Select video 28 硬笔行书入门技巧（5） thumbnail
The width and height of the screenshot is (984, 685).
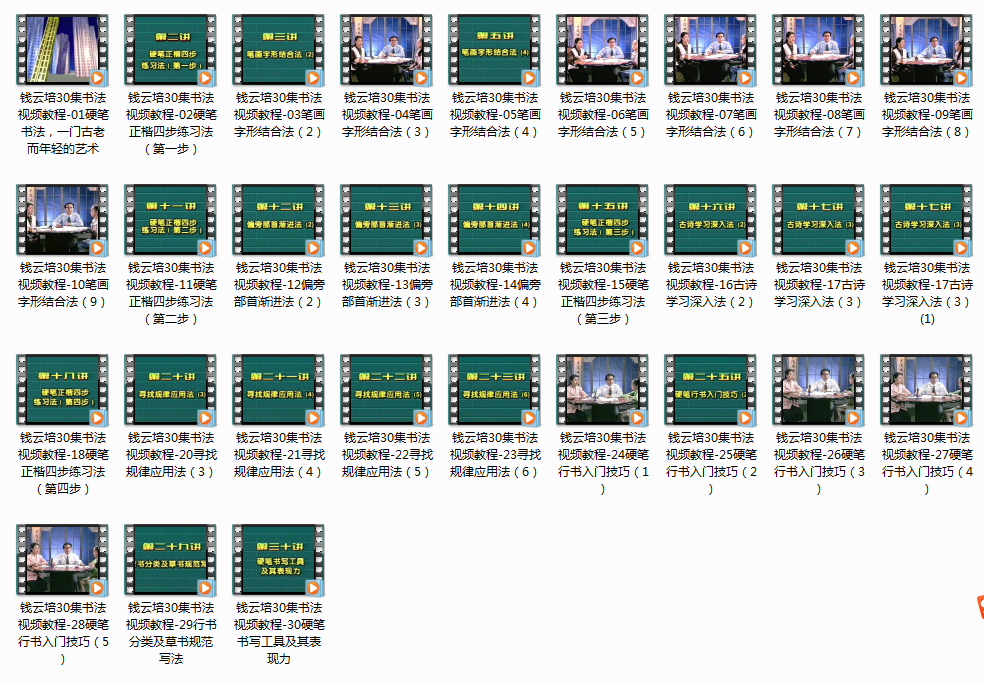(62, 560)
